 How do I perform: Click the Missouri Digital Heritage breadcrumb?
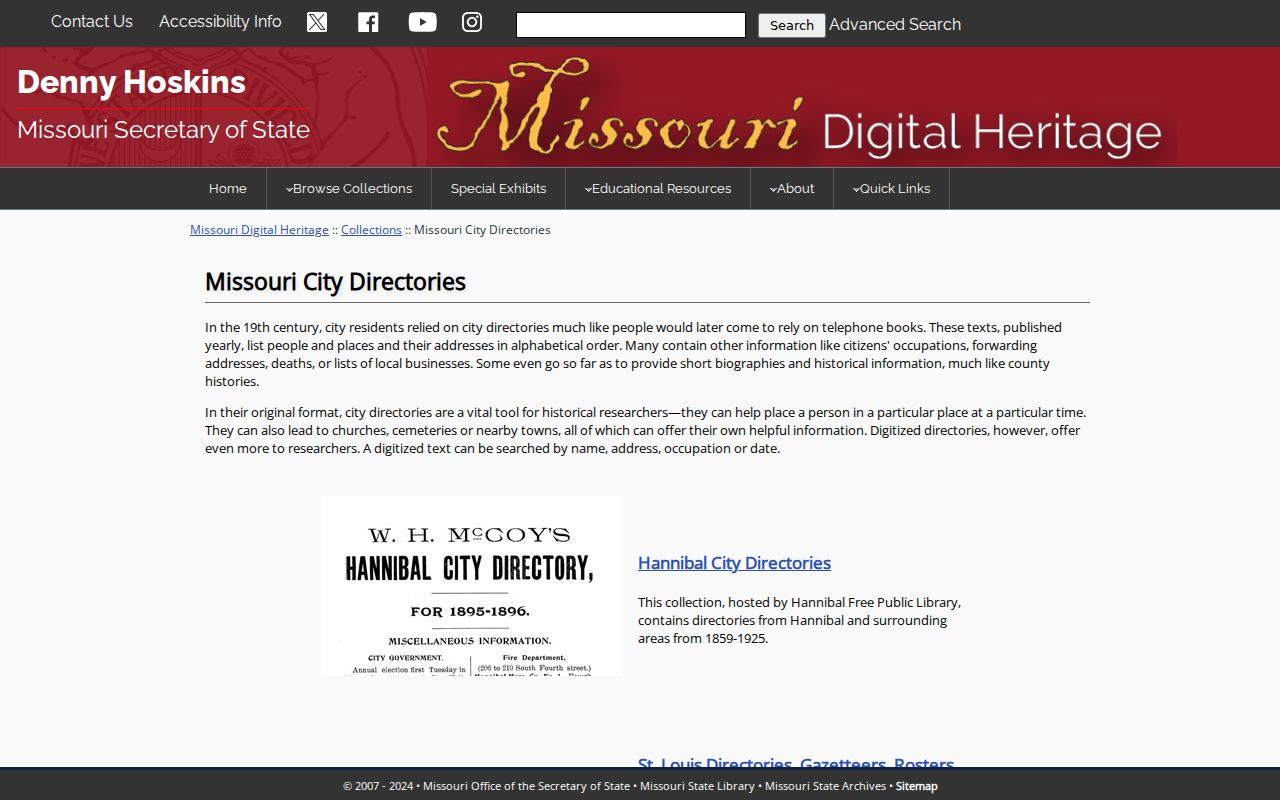tap(259, 230)
